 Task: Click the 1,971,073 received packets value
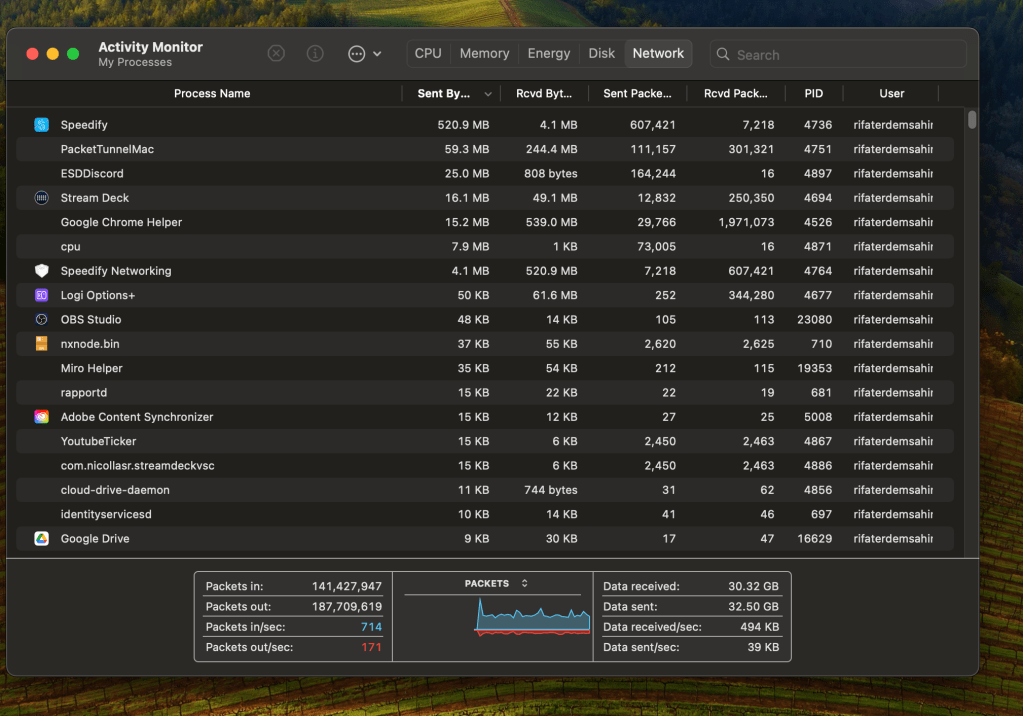(746, 222)
